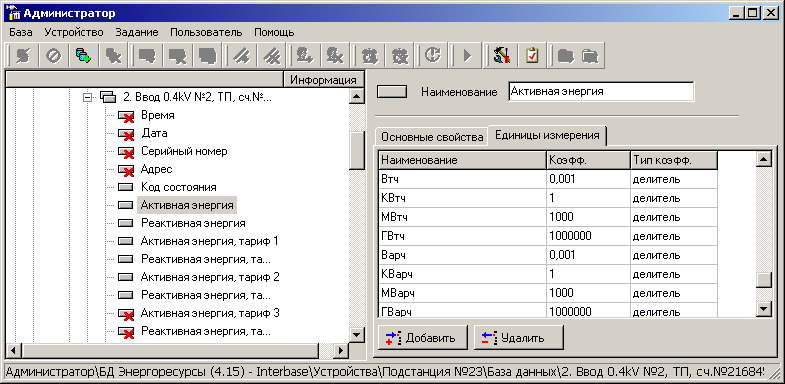Click the parameter icon beside Код состояния
This screenshot has height=384, width=785.
[x=126, y=187]
